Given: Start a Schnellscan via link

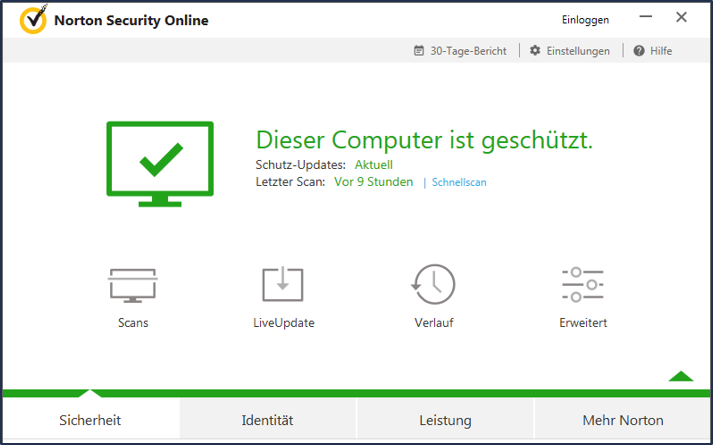Looking at the screenshot, I should [x=459, y=182].
